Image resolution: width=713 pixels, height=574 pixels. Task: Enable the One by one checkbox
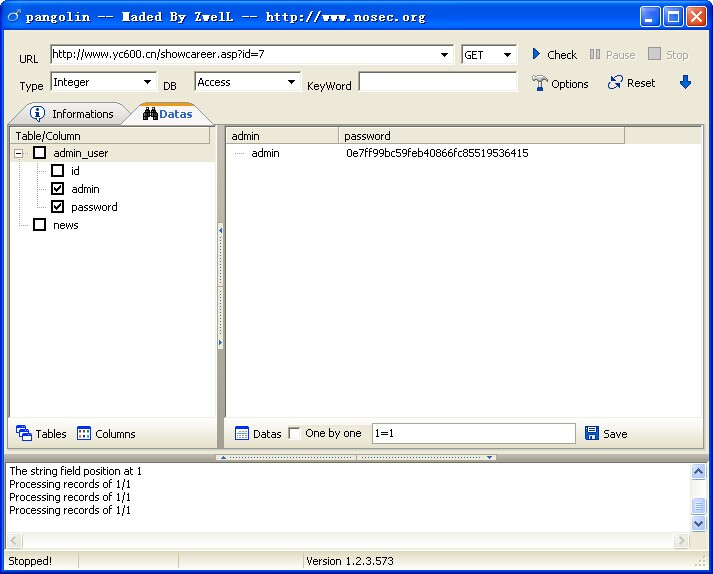point(294,433)
